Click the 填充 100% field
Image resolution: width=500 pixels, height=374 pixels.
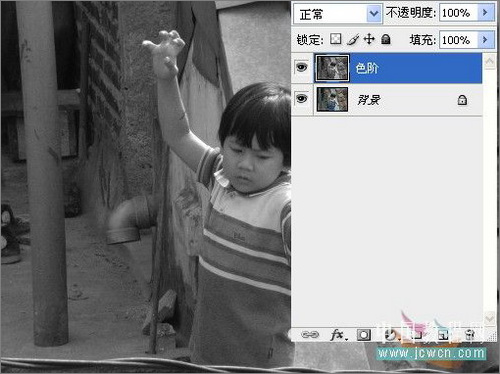459,40
